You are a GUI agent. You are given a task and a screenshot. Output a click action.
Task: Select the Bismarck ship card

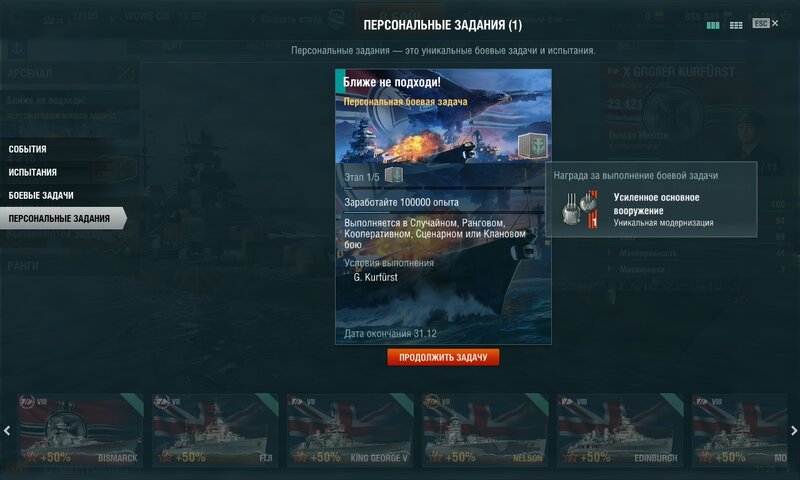click(x=81, y=430)
